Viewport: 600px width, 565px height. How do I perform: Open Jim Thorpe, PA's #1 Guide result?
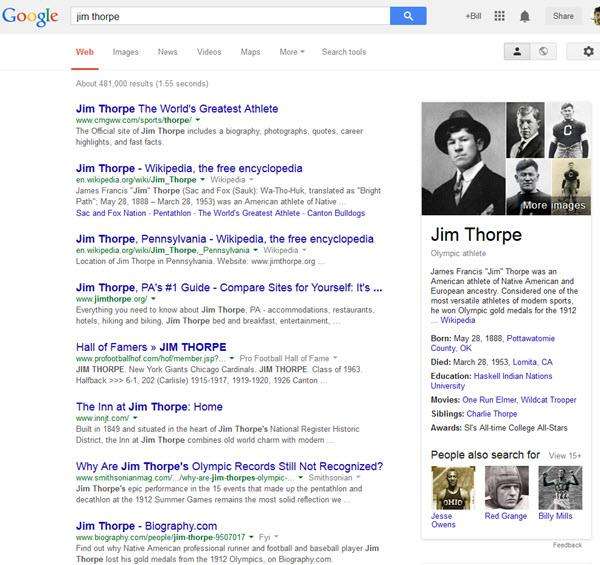click(x=229, y=288)
